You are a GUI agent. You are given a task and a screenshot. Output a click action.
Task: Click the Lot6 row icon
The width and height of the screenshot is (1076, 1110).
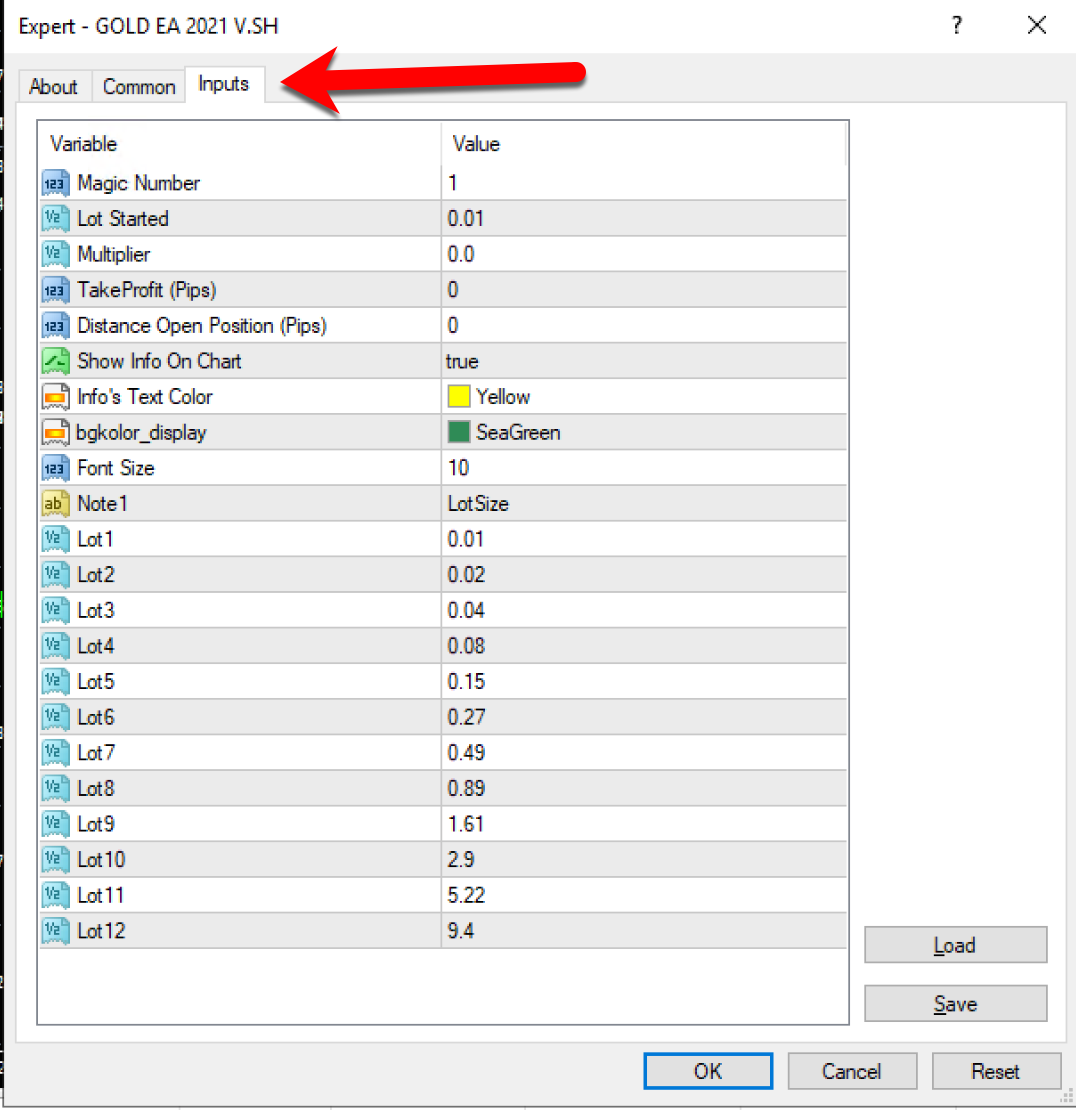55,717
